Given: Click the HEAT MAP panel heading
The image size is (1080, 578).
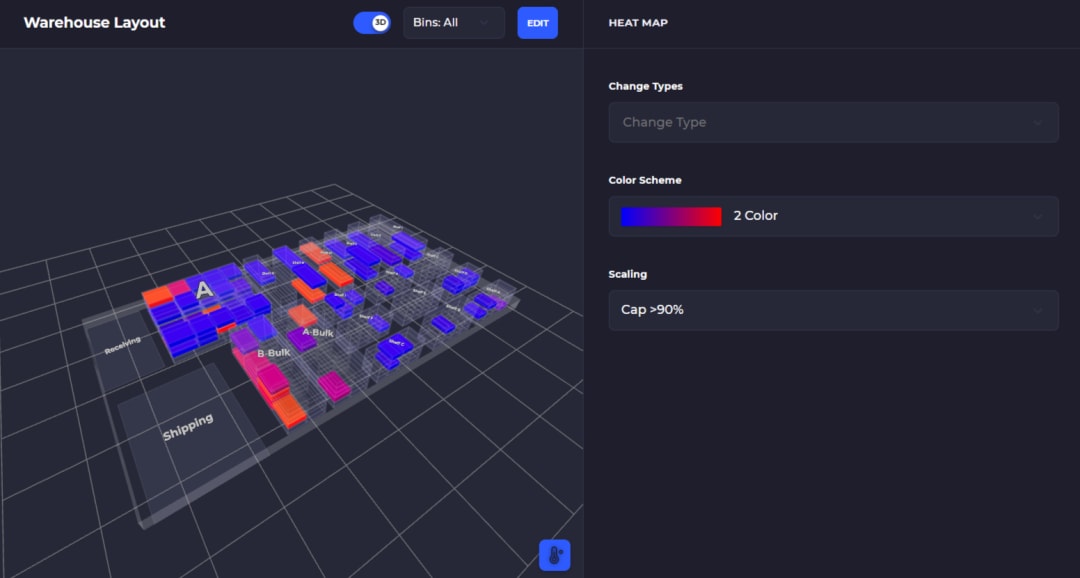Looking at the screenshot, I should (638, 23).
